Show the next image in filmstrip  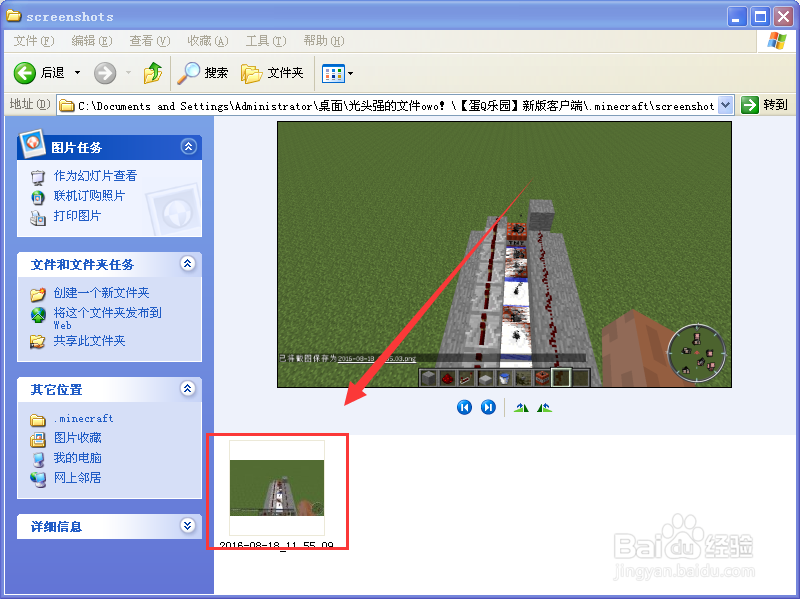(488, 408)
